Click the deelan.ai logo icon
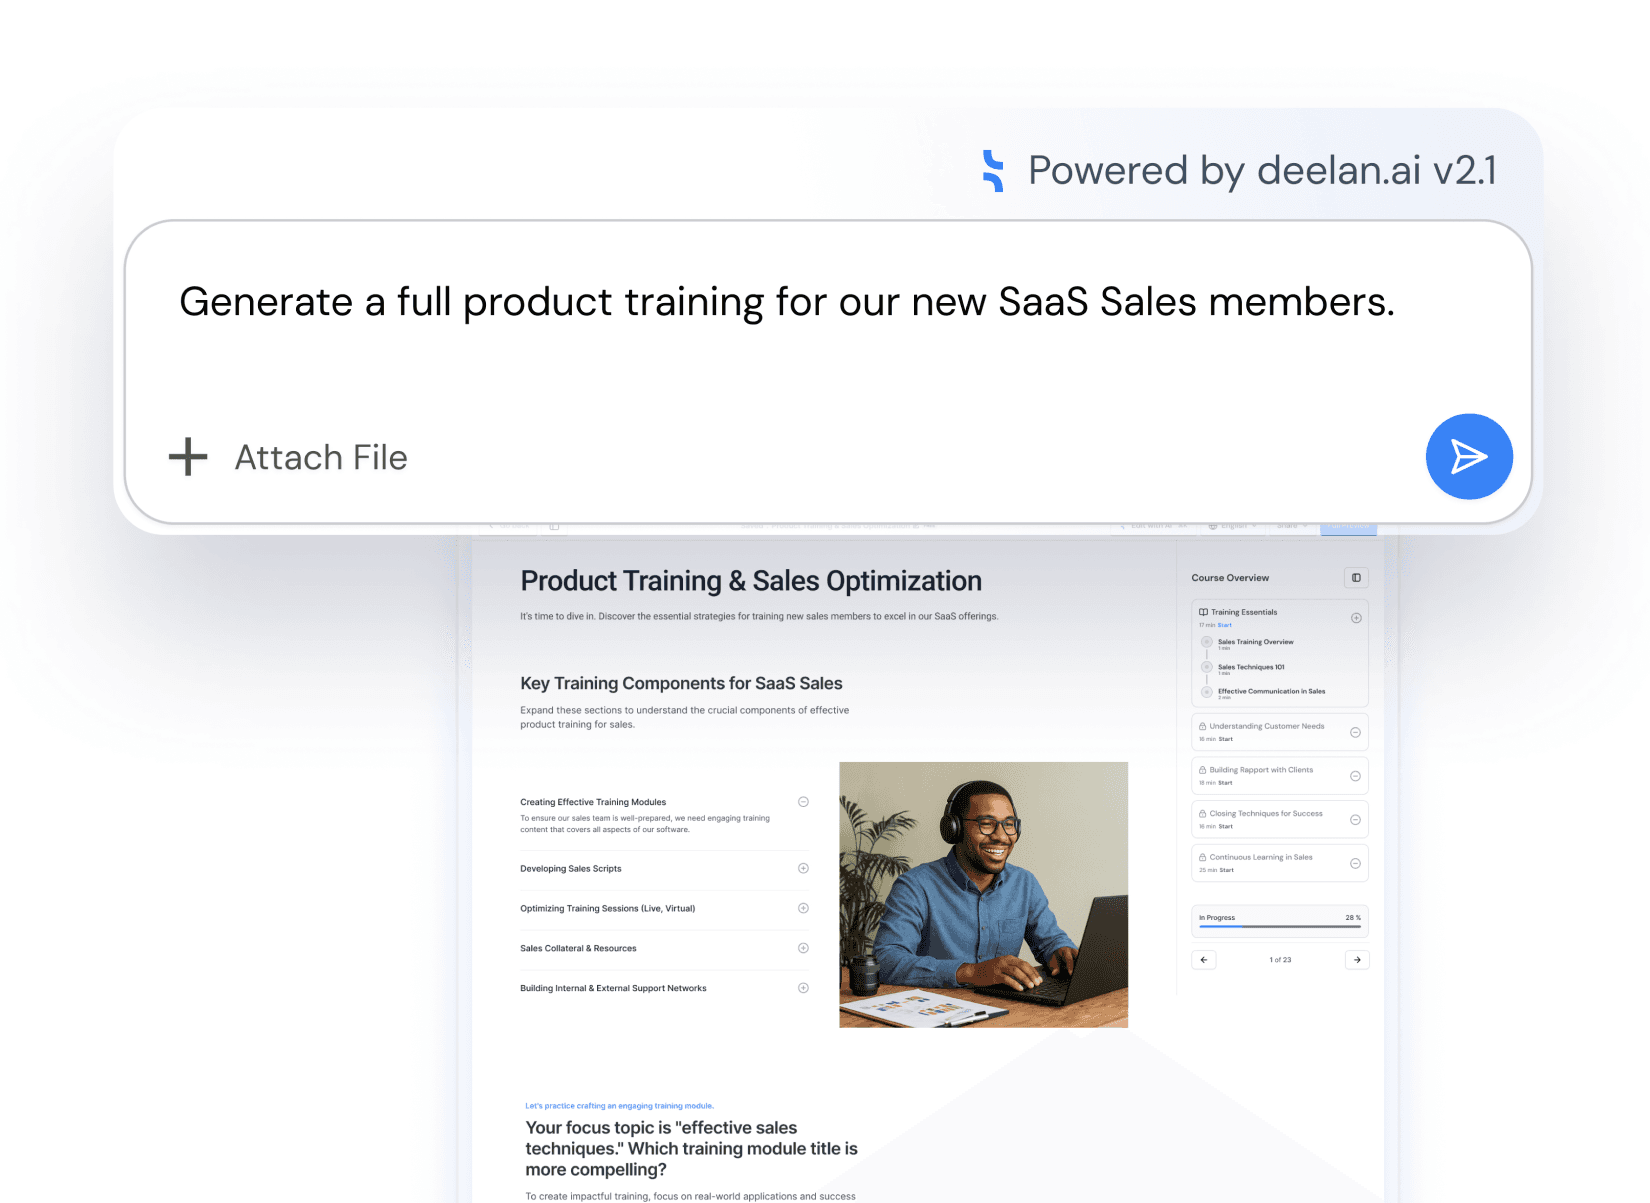The width and height of the screenshot is (1650, 1203). 993,171
